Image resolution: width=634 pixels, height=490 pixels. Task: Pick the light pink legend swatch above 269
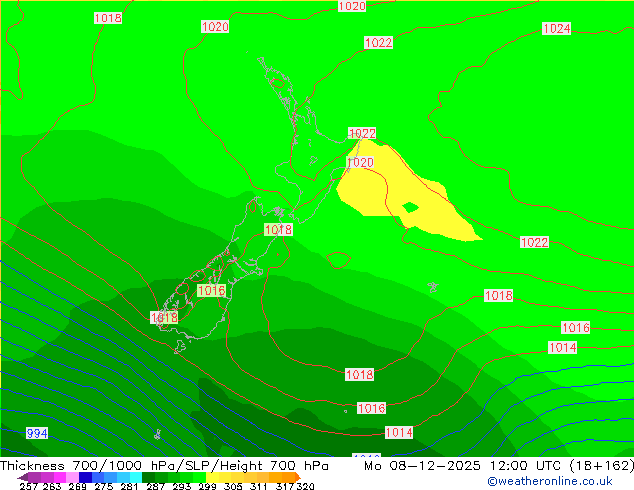72,477
